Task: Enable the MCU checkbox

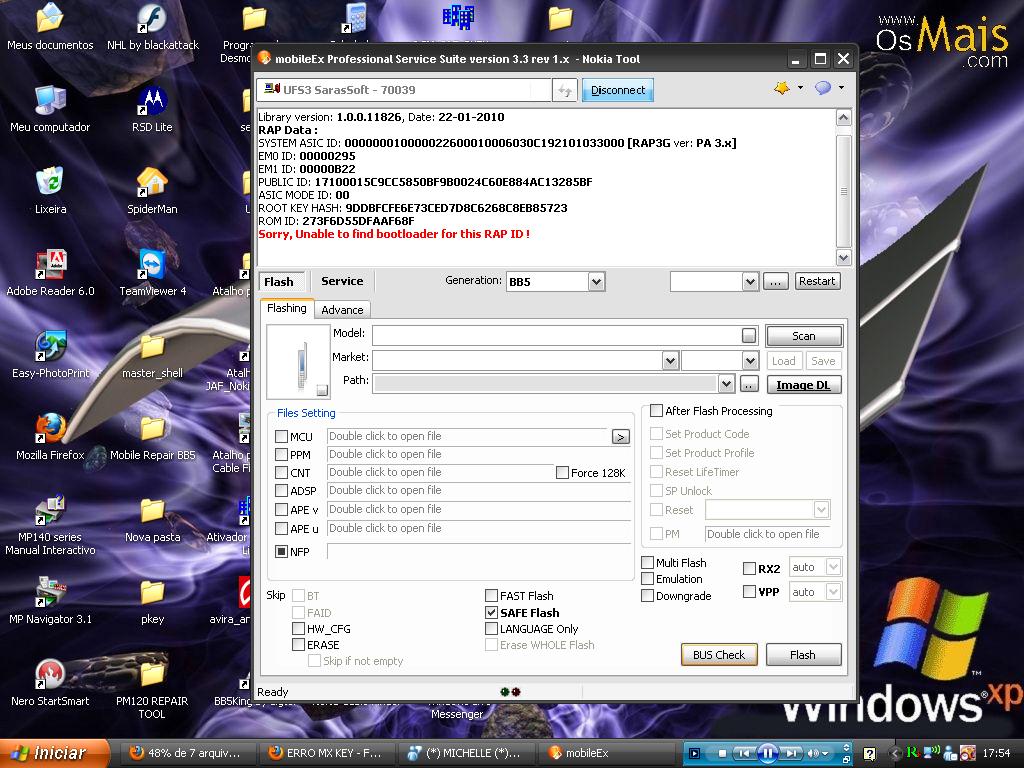Action: 281,436
